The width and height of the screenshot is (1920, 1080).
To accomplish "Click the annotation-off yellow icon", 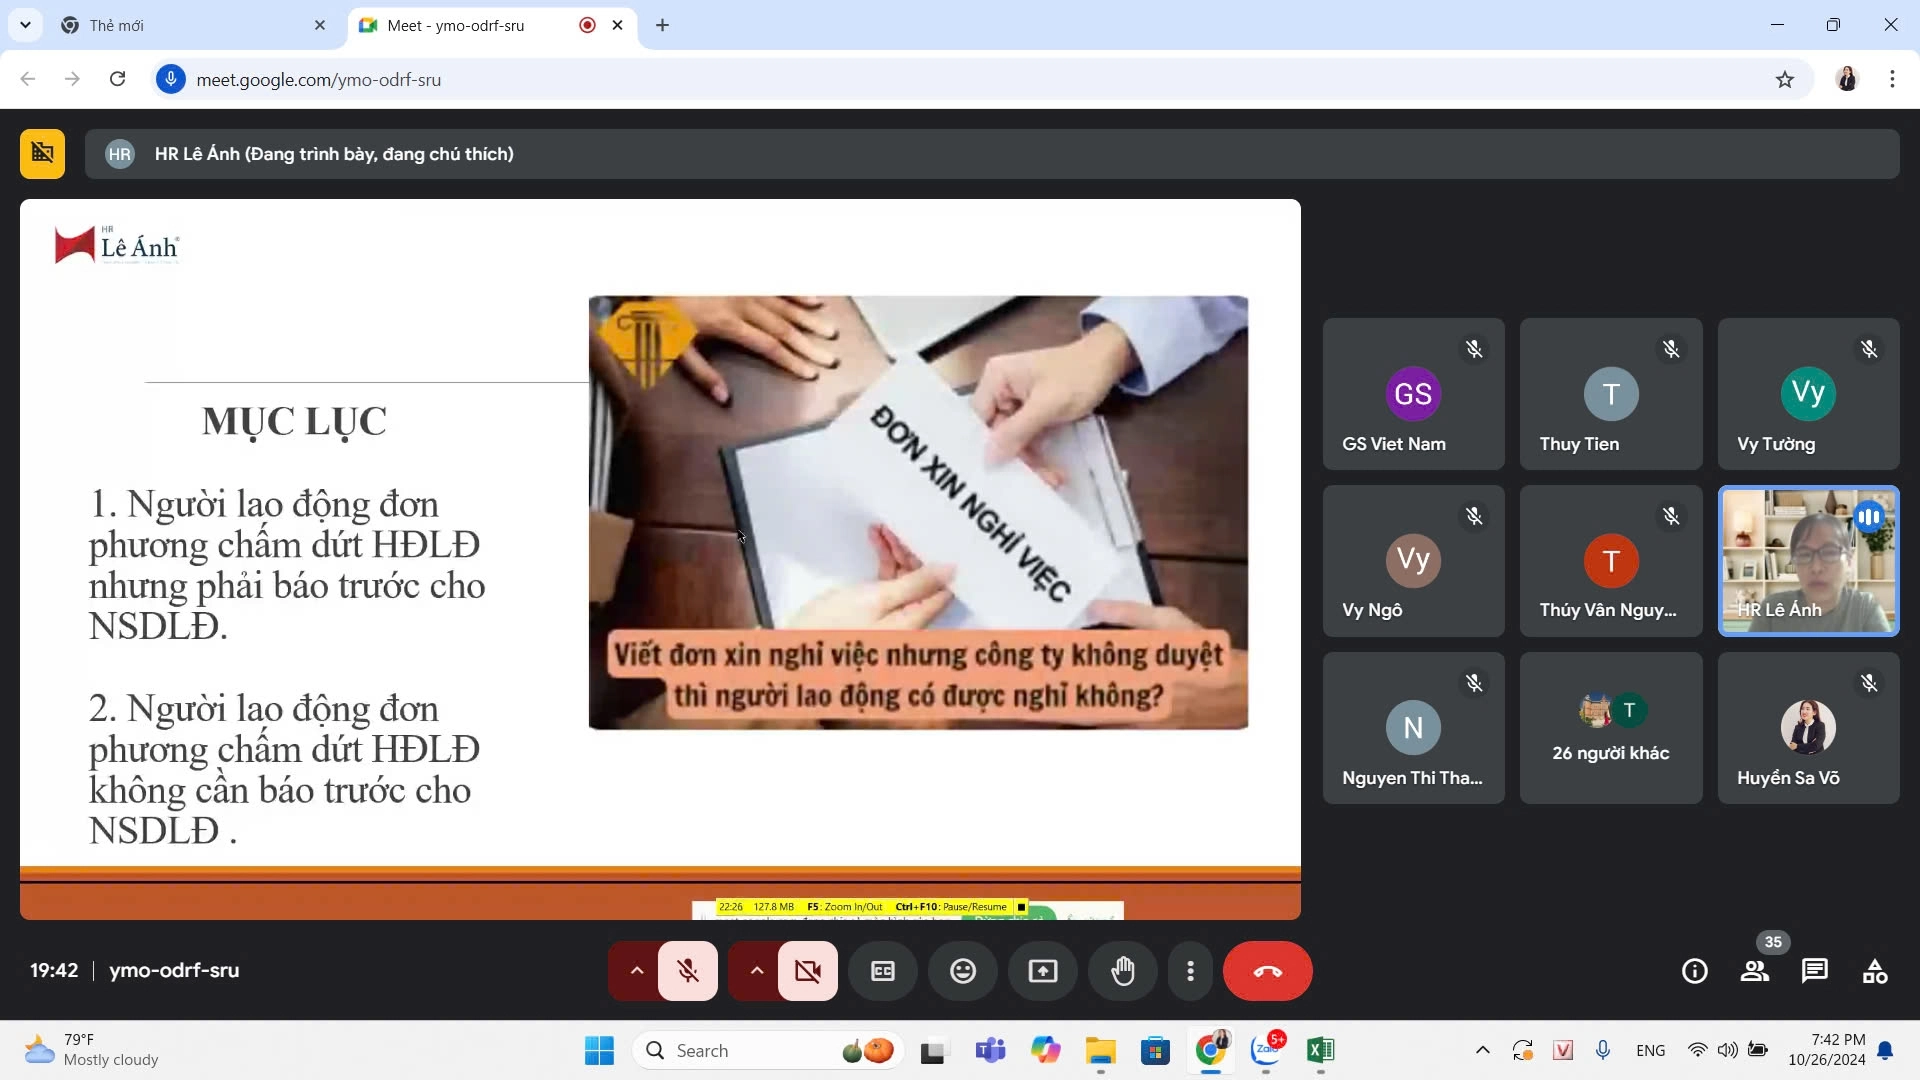I will tap(42, 154).
